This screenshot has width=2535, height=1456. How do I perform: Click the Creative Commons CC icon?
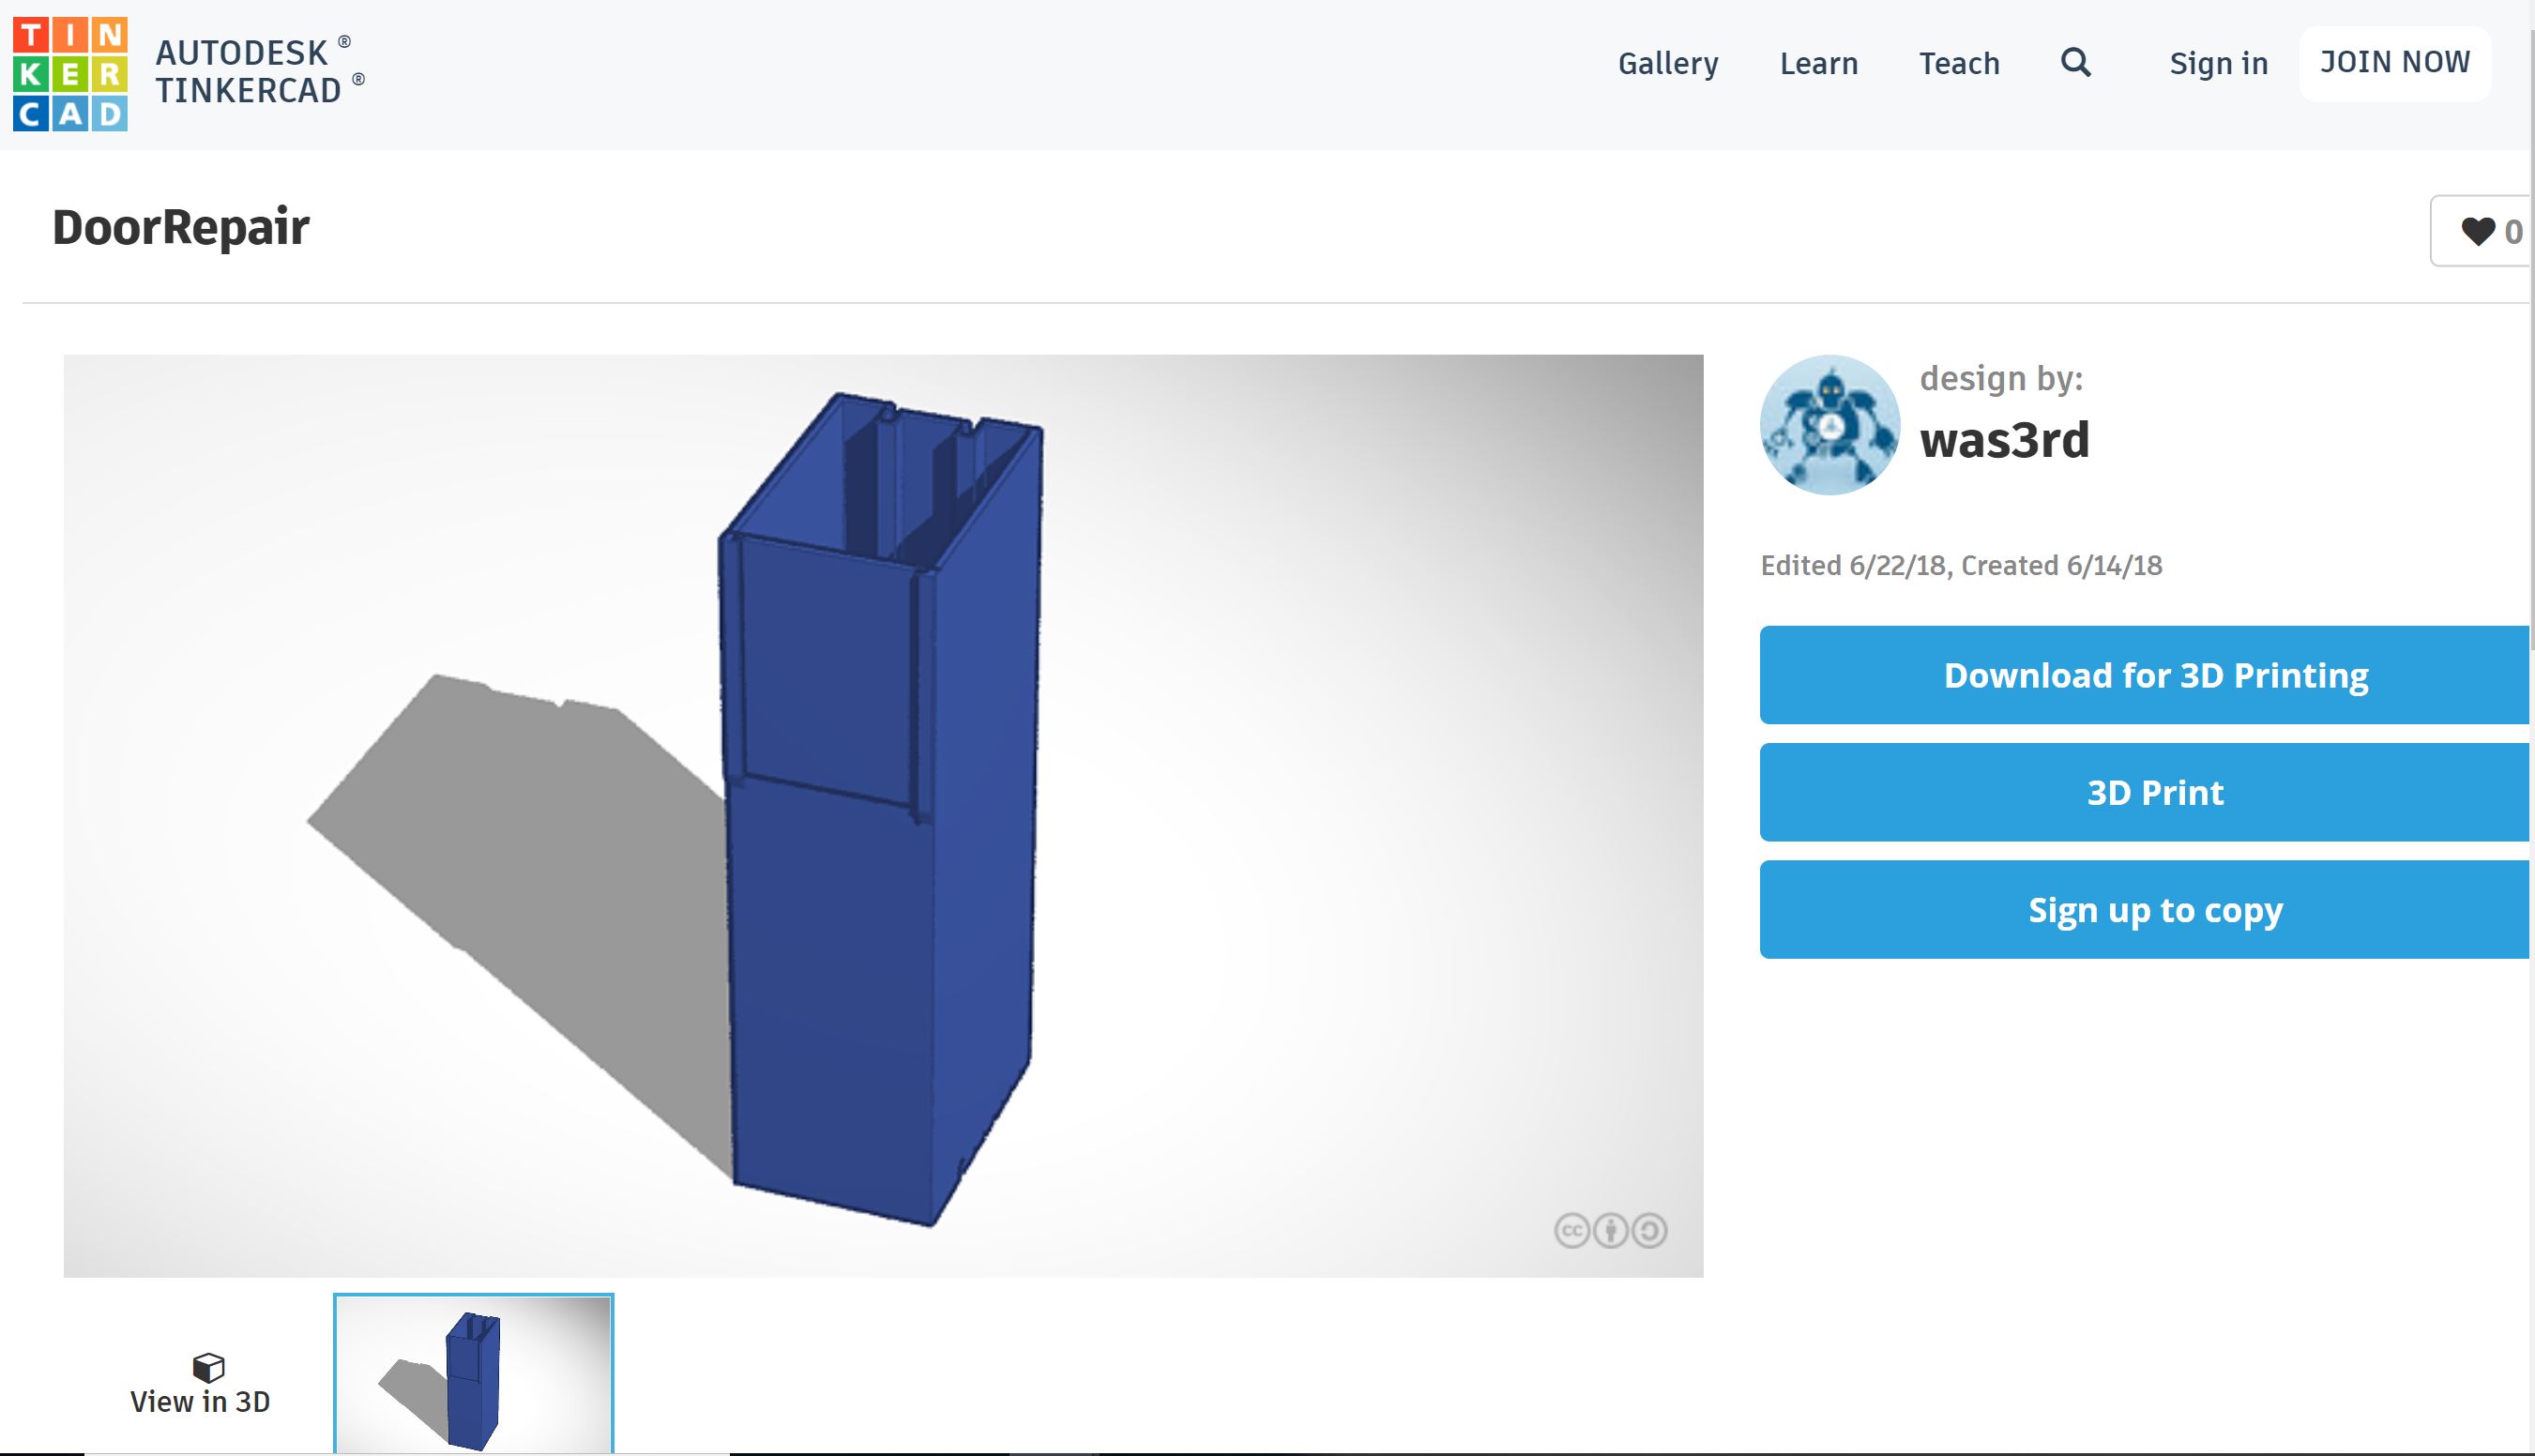[x=1571, y=1230]
